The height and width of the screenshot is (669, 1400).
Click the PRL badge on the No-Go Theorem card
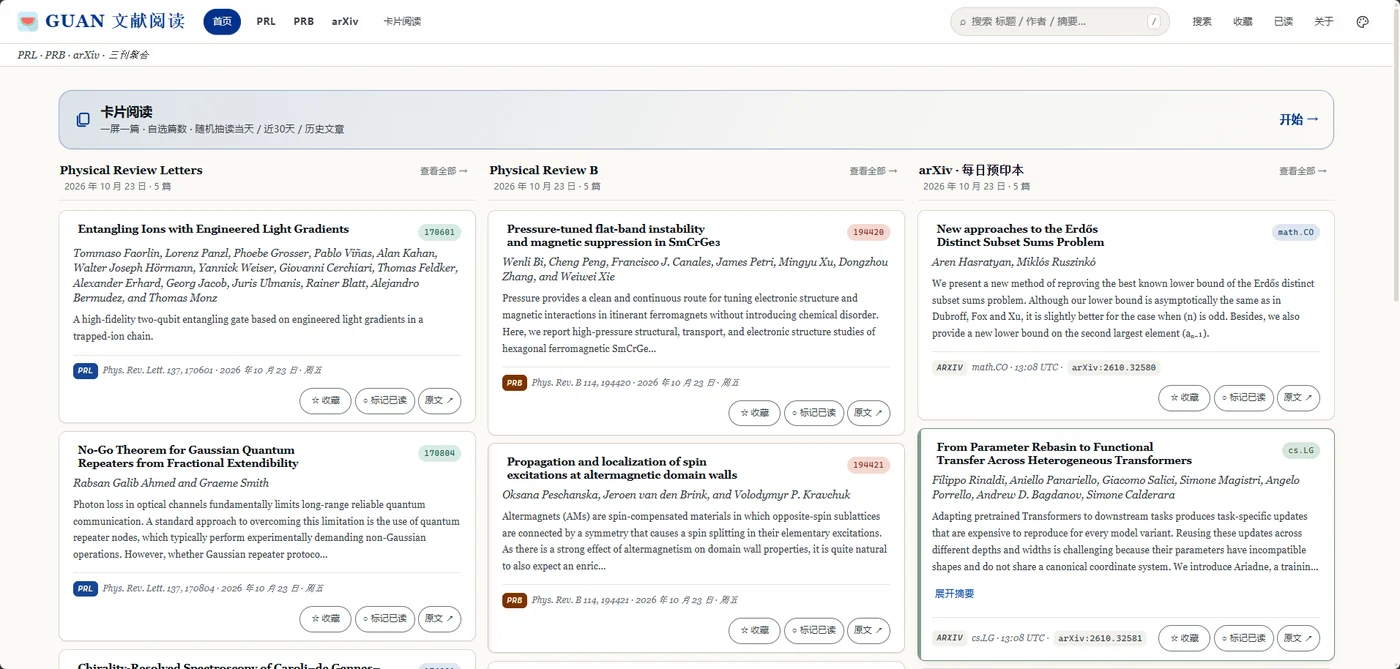click(85, 589)
